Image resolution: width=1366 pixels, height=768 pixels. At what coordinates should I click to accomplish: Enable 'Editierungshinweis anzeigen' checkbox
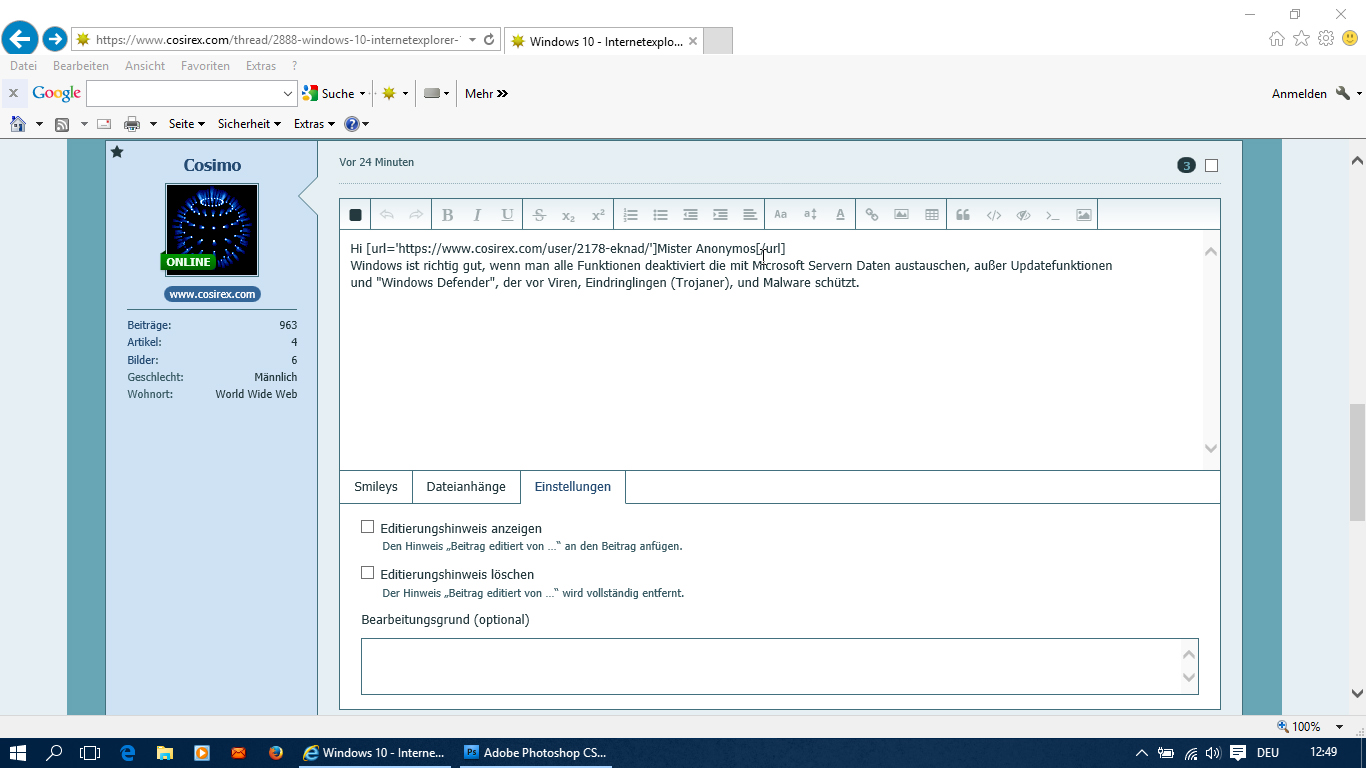point(367,527)
